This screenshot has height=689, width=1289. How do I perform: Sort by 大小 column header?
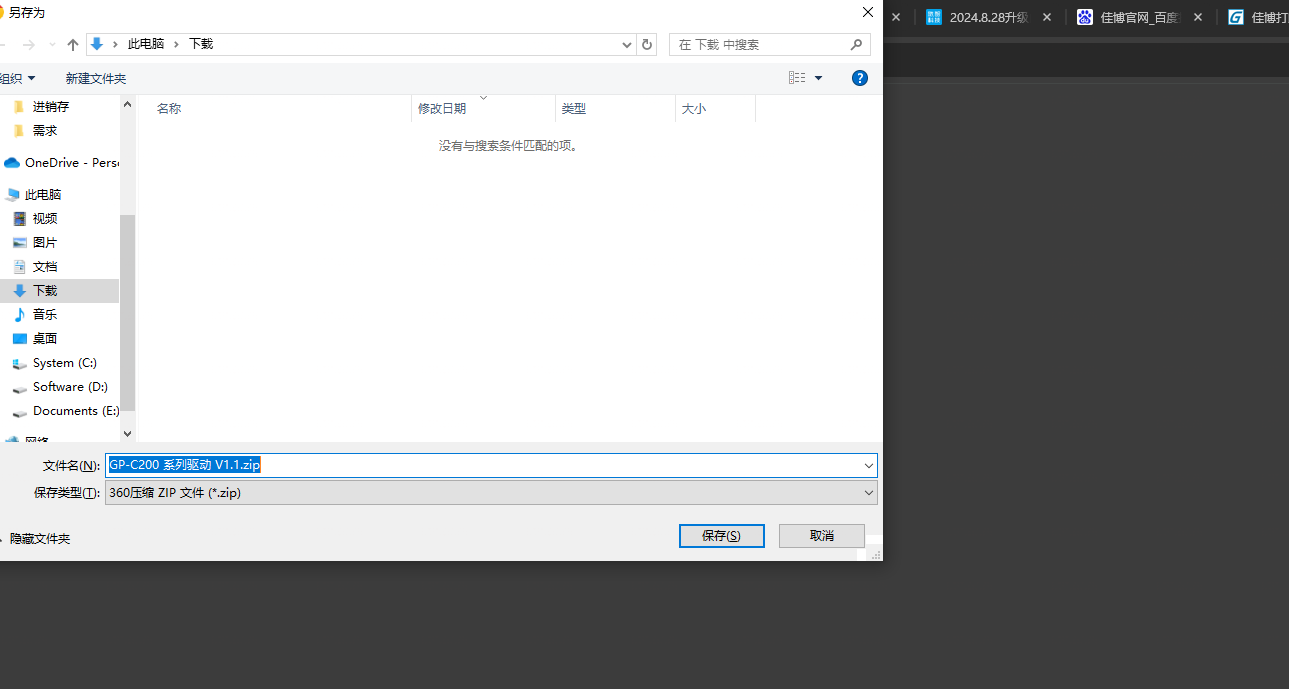click(694, 108)
